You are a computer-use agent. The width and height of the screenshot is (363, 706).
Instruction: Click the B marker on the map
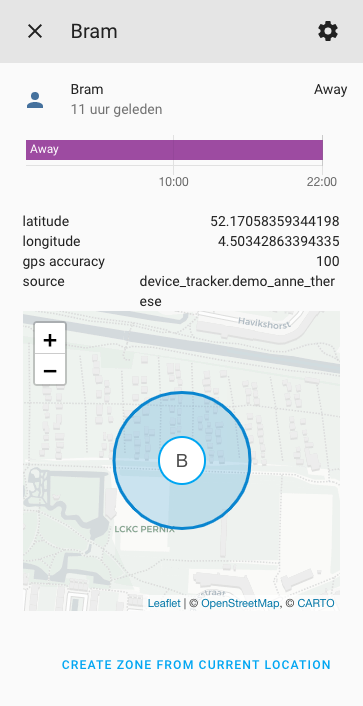pos(182,460)
